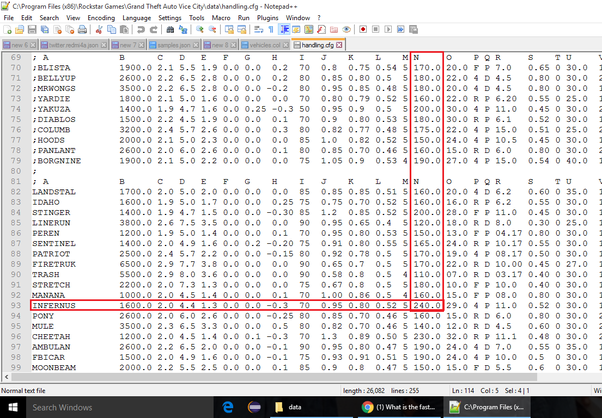Save the current recorded macro icon
This screenshot has width=602, height=418.
pyautogui.click(x=413, y=30)
